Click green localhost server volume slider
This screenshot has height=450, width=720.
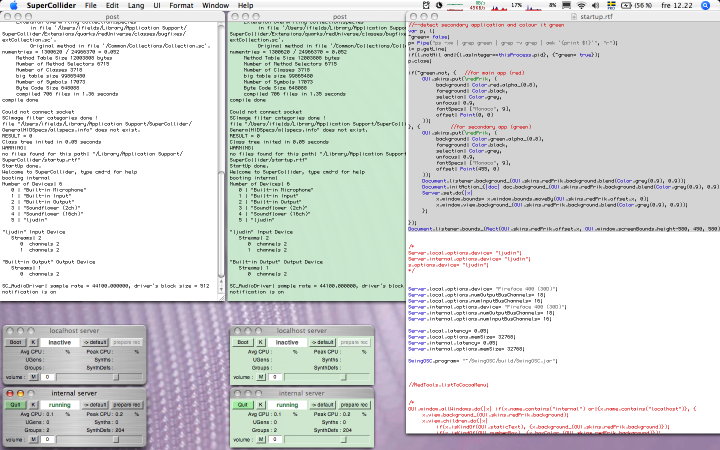pyautogui.click(x=327, y=377)
